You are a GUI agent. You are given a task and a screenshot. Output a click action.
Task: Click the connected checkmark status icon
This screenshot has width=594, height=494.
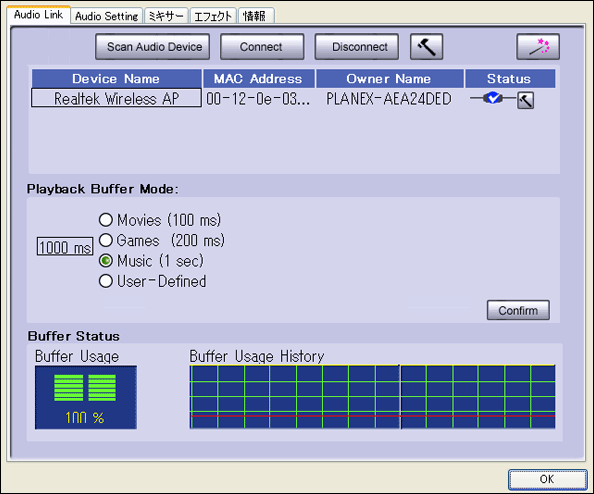tap(492, 98)
